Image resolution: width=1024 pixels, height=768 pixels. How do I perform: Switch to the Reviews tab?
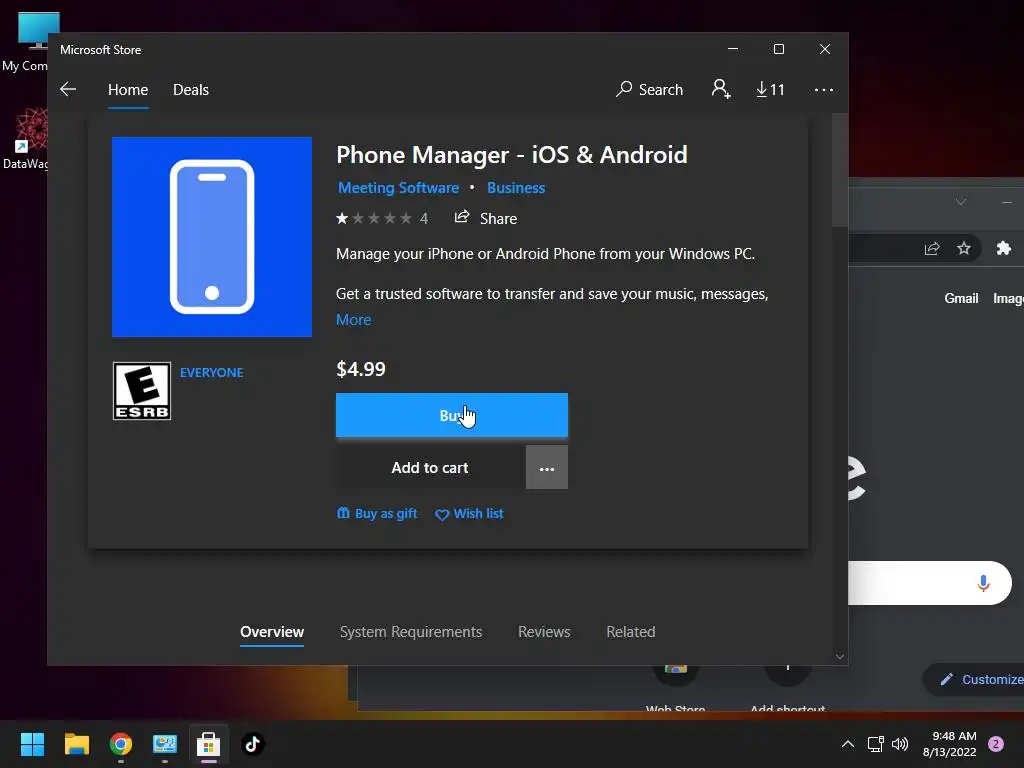(x=544, y=632)
